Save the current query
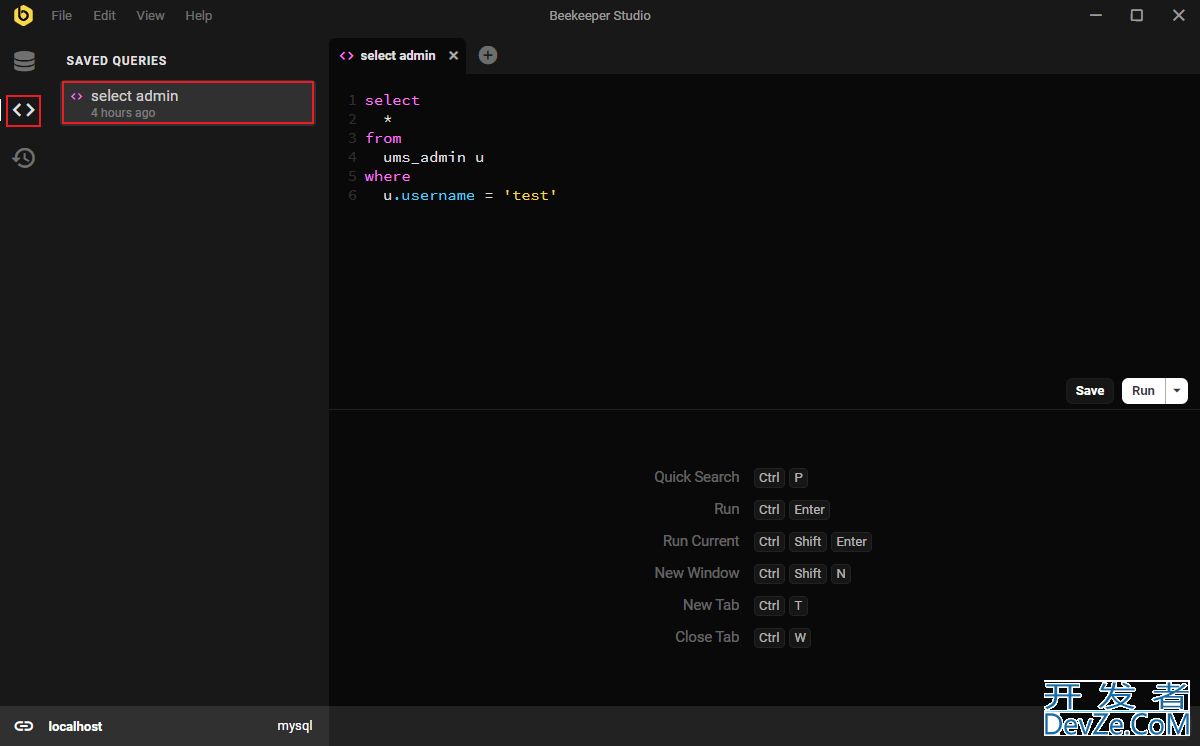 click(x=1090, y=391)
